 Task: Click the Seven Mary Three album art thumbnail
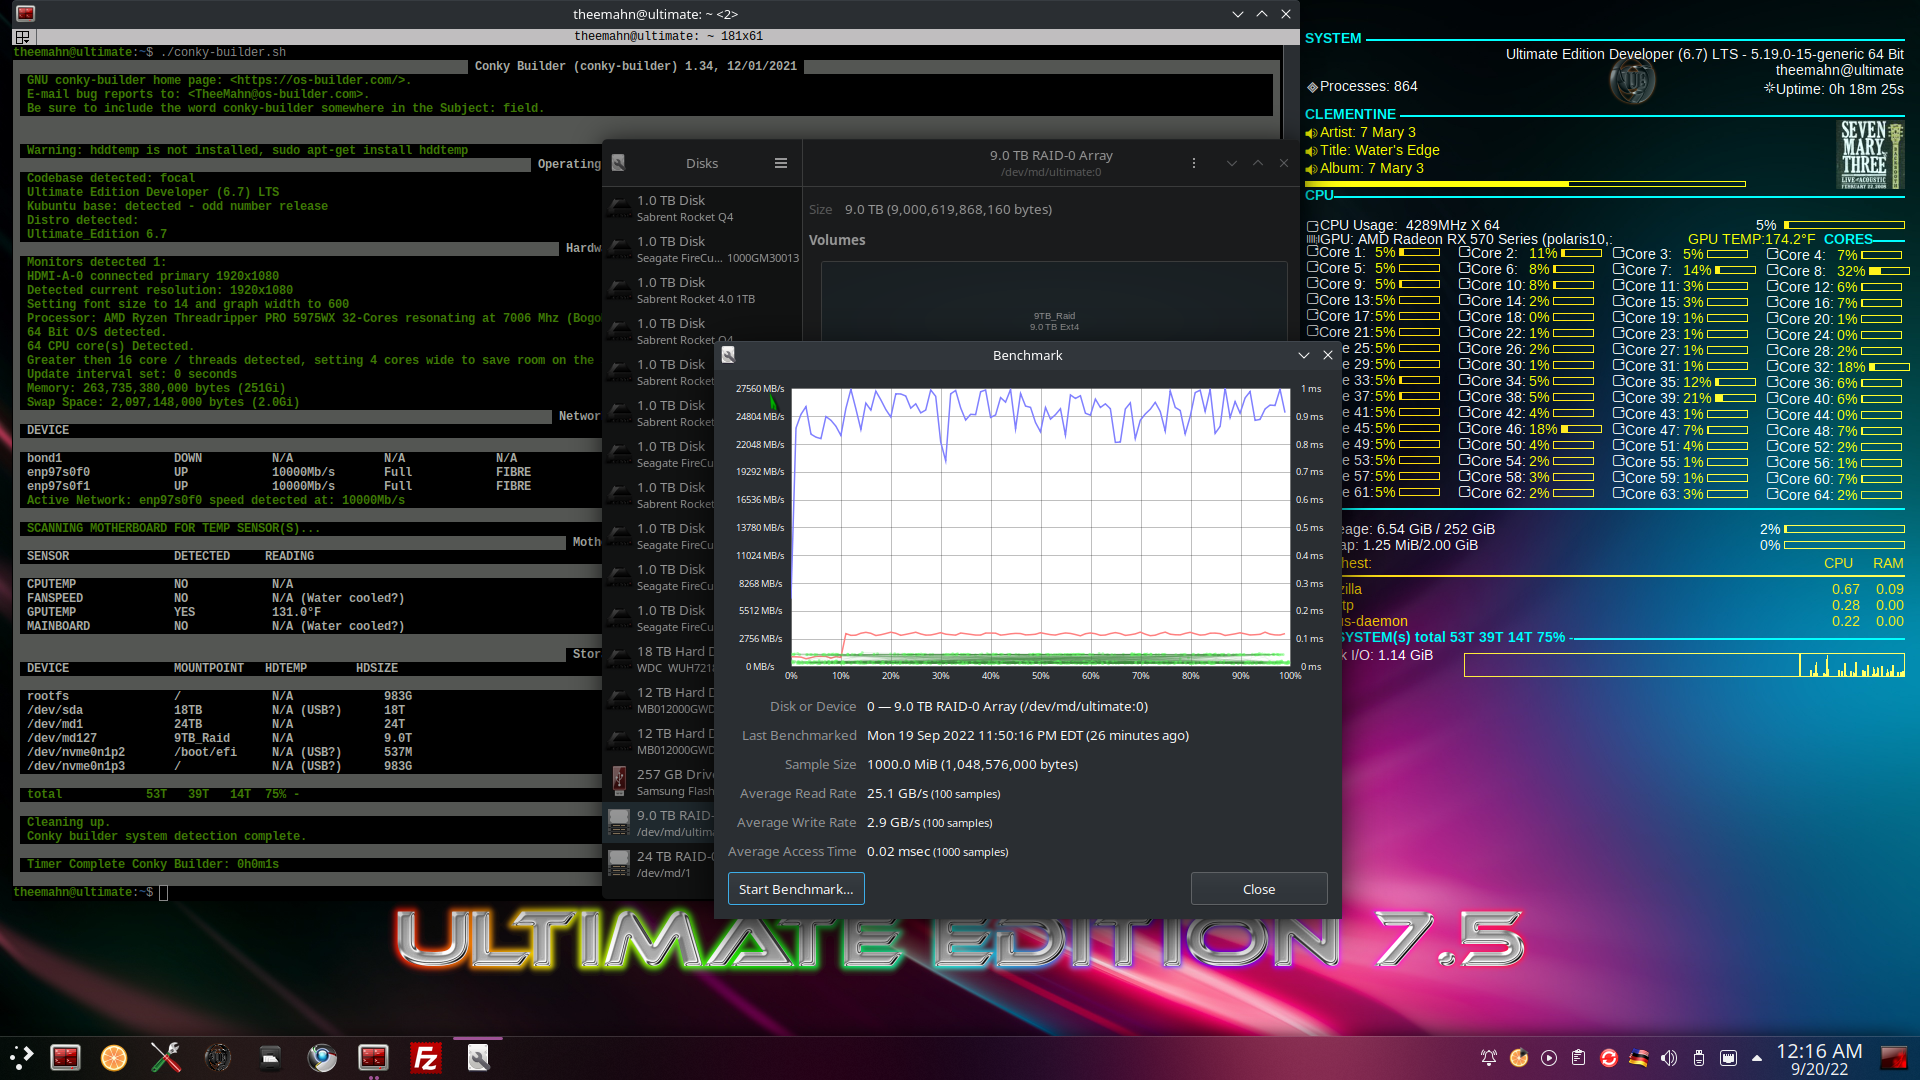click(1872, 154)
